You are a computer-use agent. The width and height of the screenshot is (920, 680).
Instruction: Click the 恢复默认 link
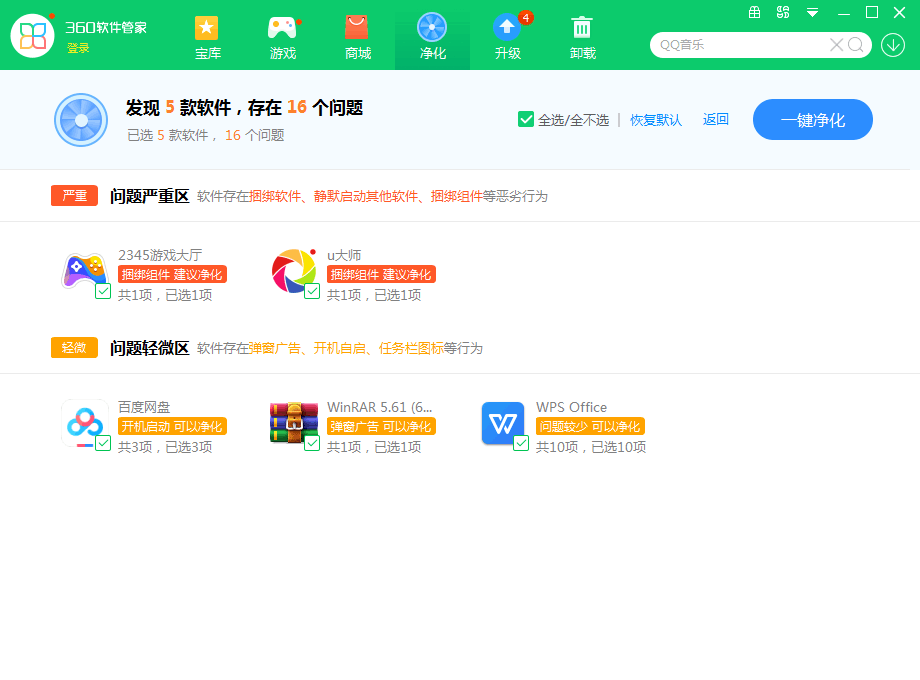[x=656, y=120]
